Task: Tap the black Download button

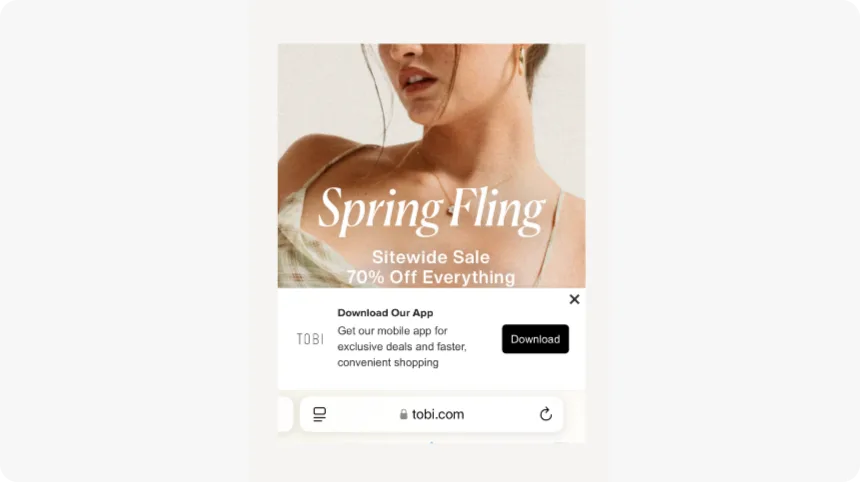Action: click(x=535, y=339)
